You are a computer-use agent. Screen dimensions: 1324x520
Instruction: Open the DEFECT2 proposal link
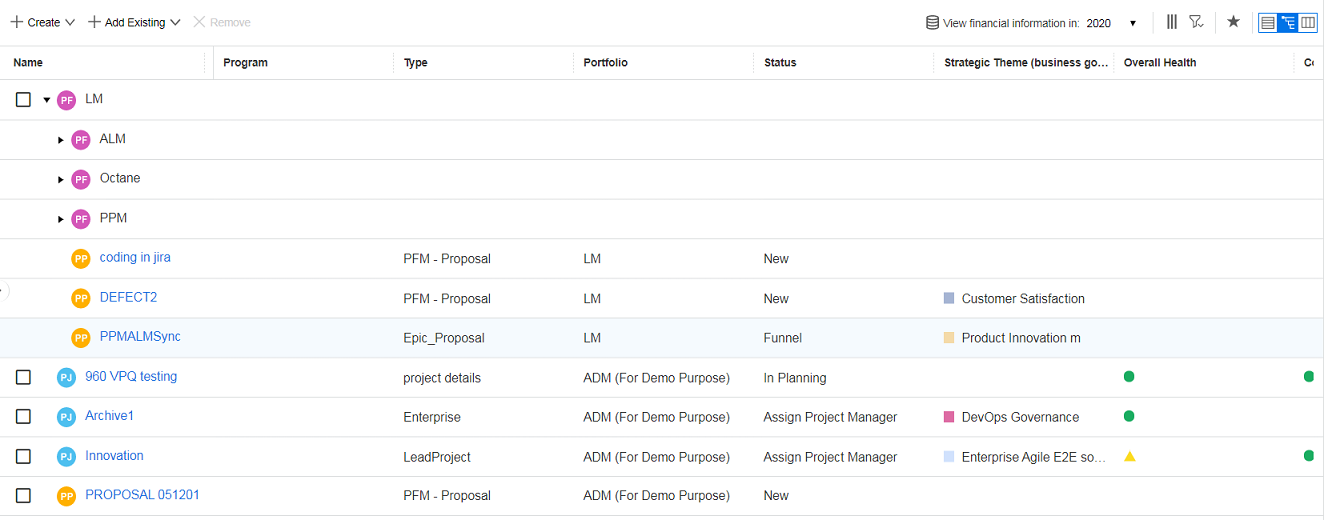(x=128, y=297)
